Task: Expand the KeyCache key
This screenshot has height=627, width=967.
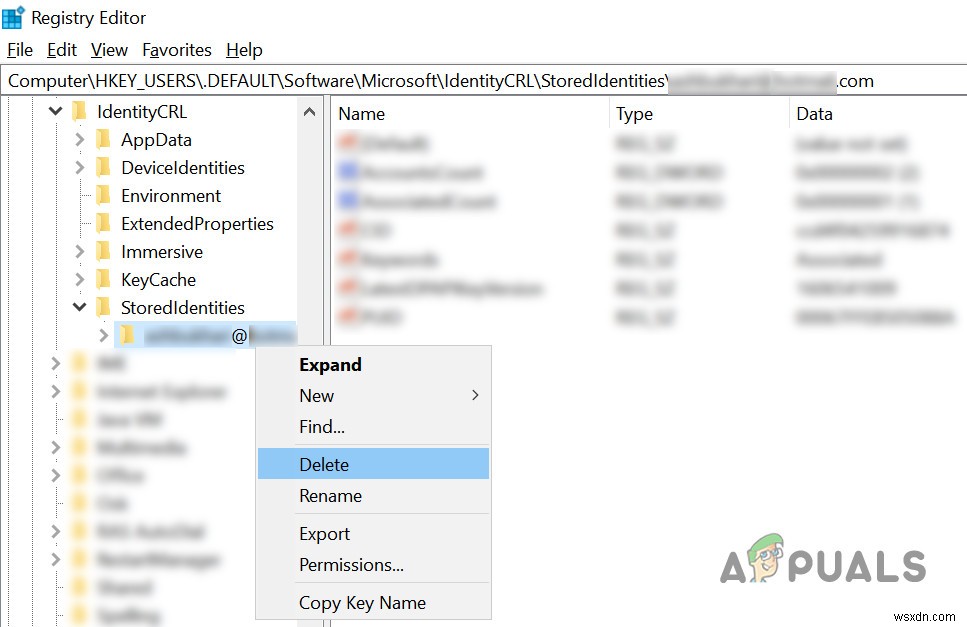Action: 80,280
